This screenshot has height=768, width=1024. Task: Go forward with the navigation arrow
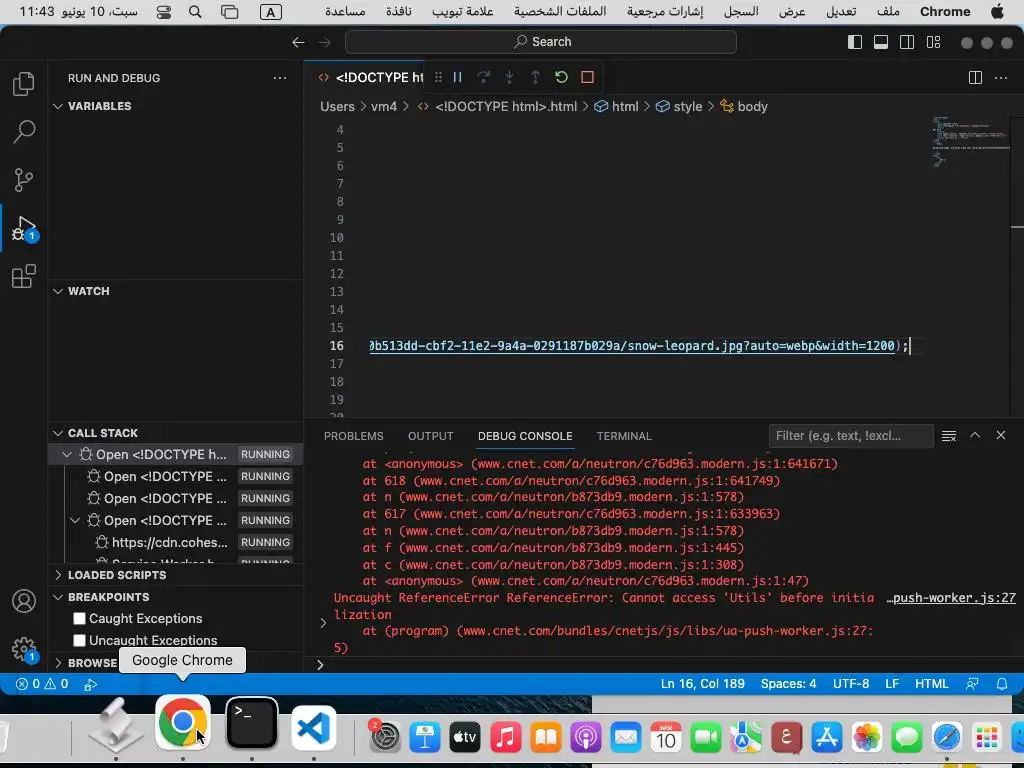[x=325, y=42]
